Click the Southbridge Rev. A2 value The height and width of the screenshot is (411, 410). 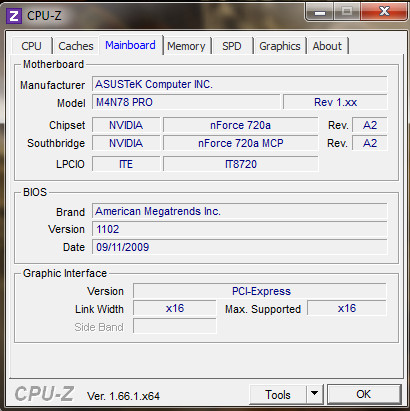(370, 143)
